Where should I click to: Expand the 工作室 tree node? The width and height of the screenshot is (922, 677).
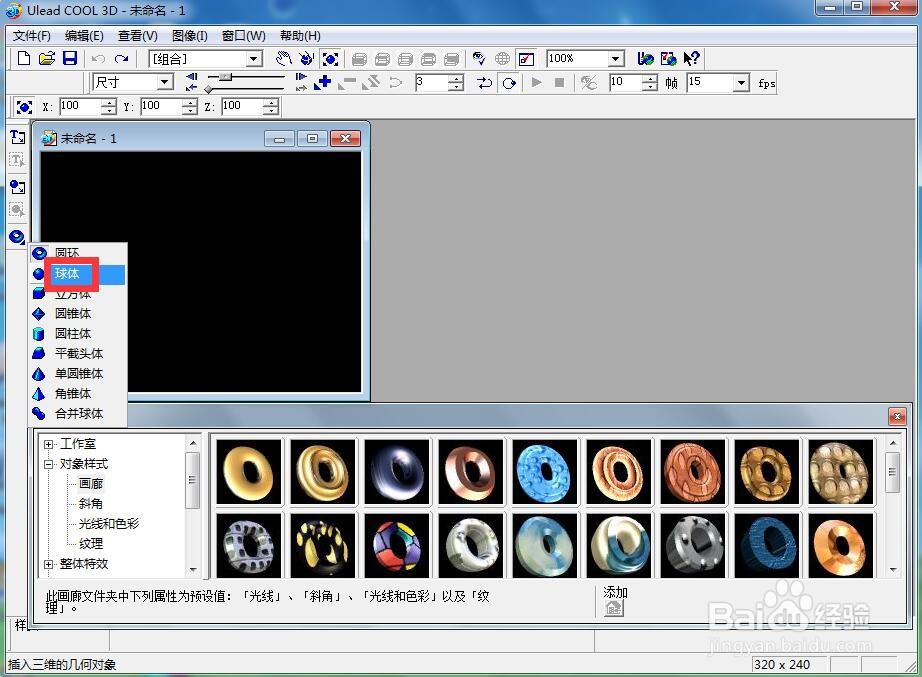tap(49, 444)
